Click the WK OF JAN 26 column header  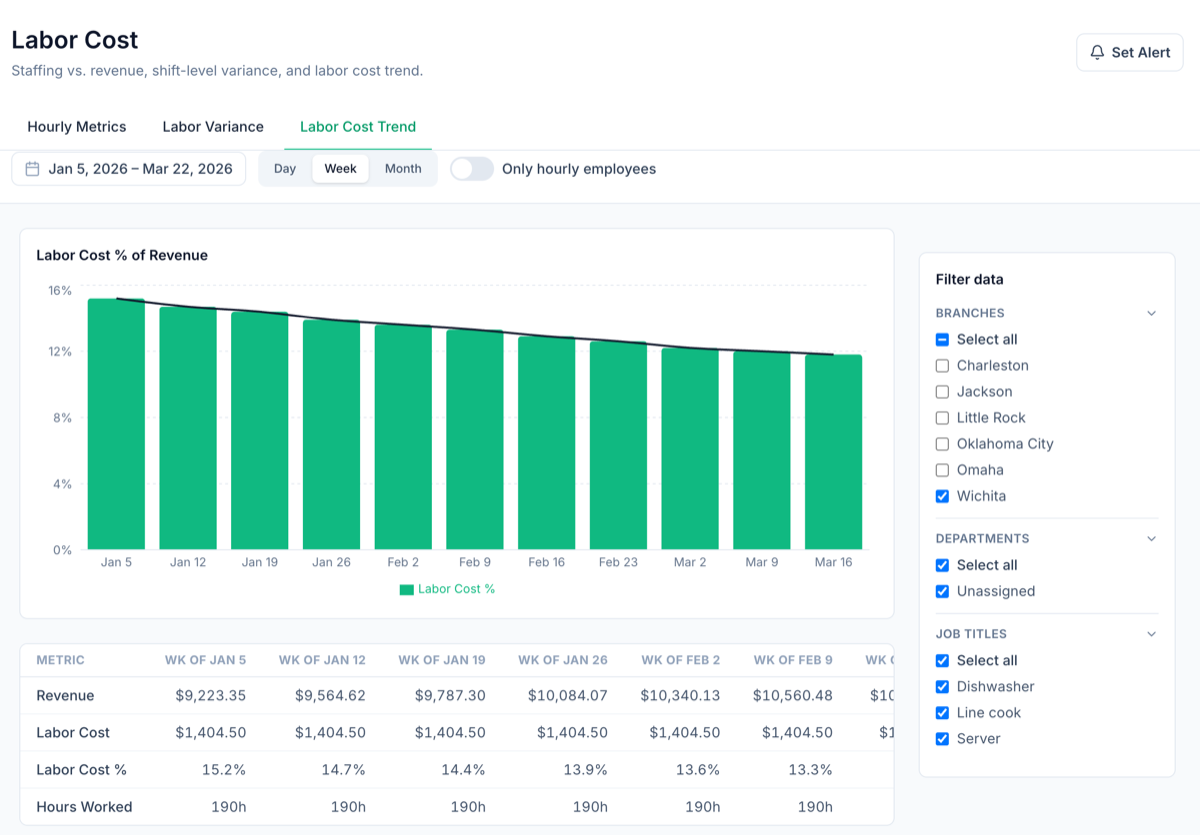pyautogui.click(x=563, y=660)
